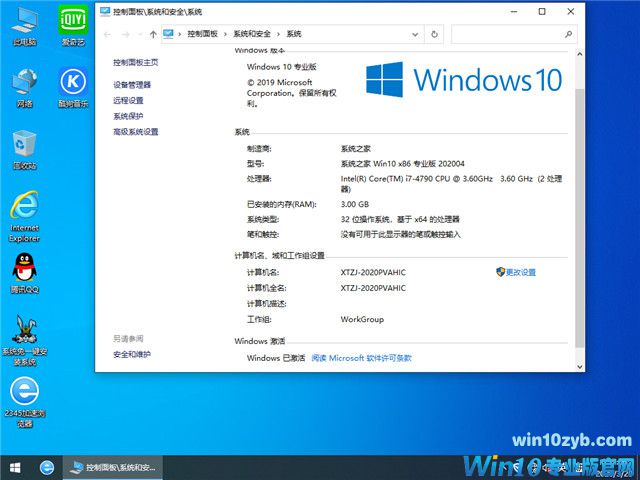
Task: Select the 腾讯QQ penguin icon
Action: click(24, 273)
